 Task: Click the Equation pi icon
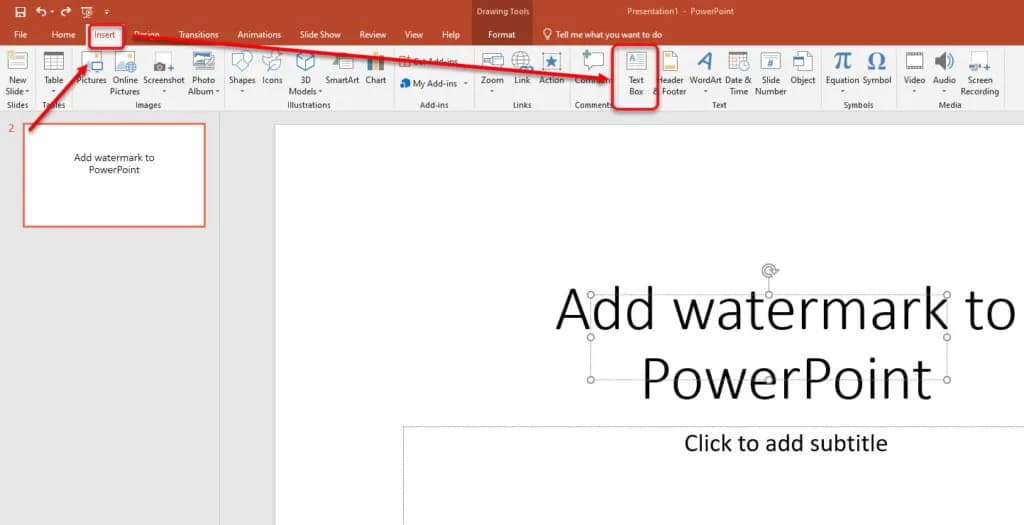(842, 62)
